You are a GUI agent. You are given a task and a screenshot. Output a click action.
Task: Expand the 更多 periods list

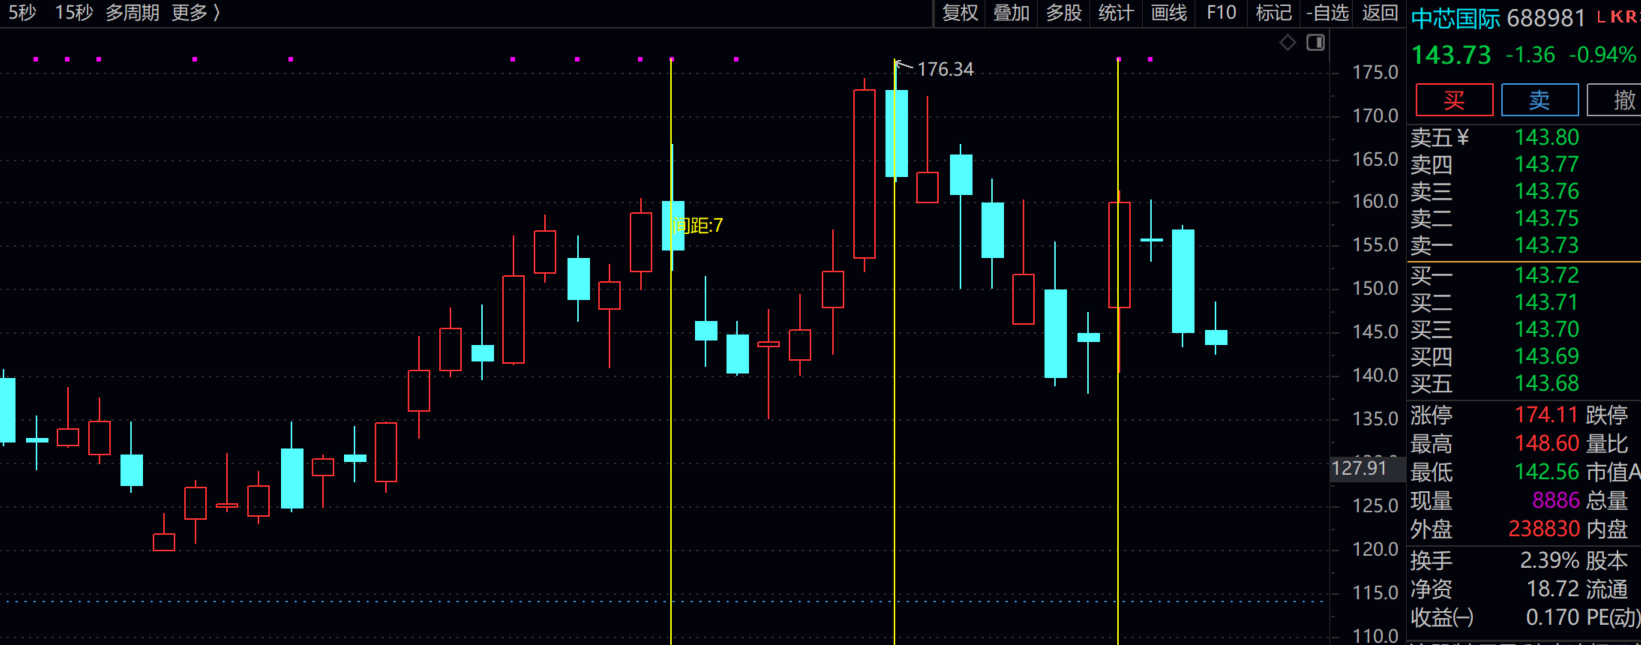196,13
